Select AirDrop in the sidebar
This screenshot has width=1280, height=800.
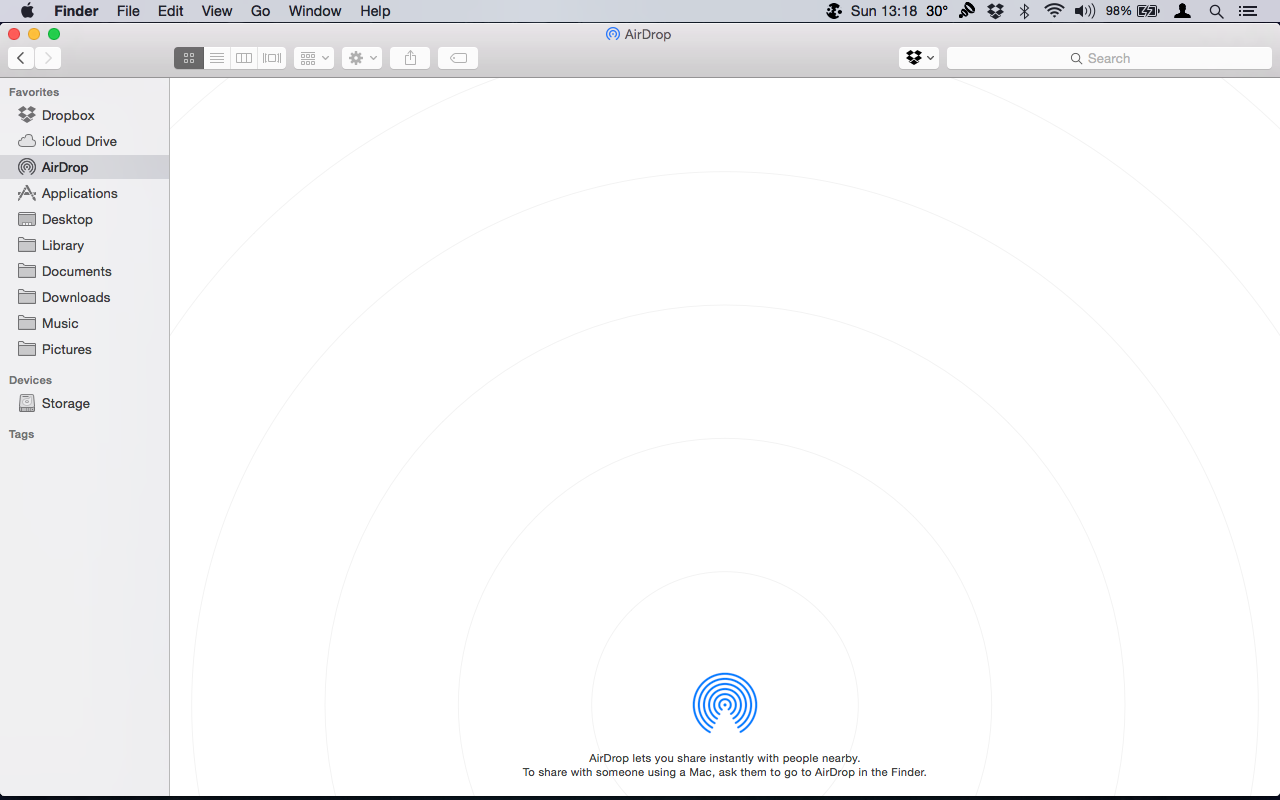tap(84, 167)
